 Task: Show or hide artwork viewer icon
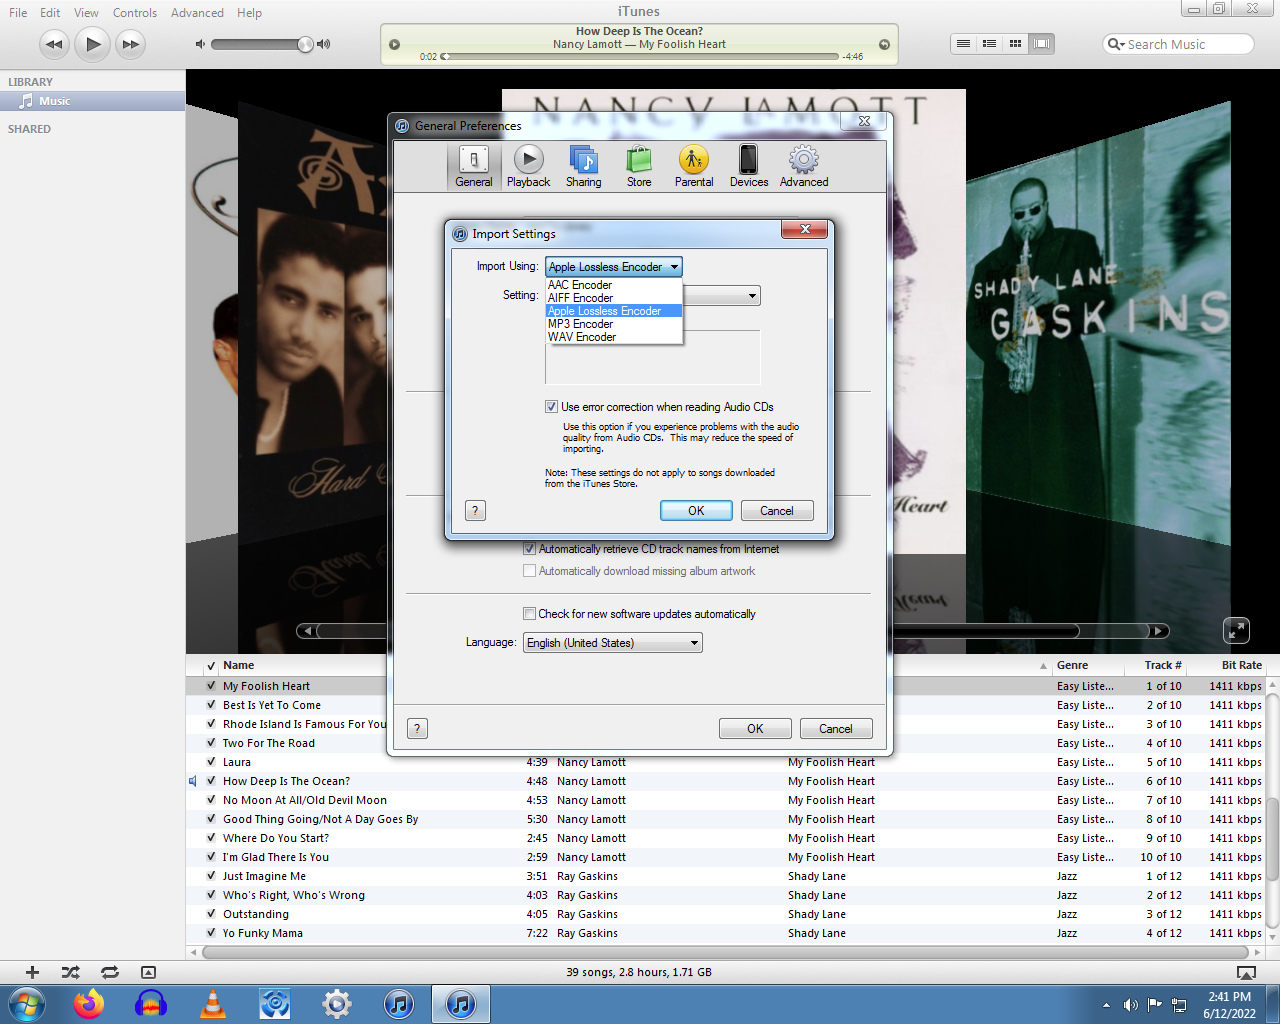(x=148, y=972)
